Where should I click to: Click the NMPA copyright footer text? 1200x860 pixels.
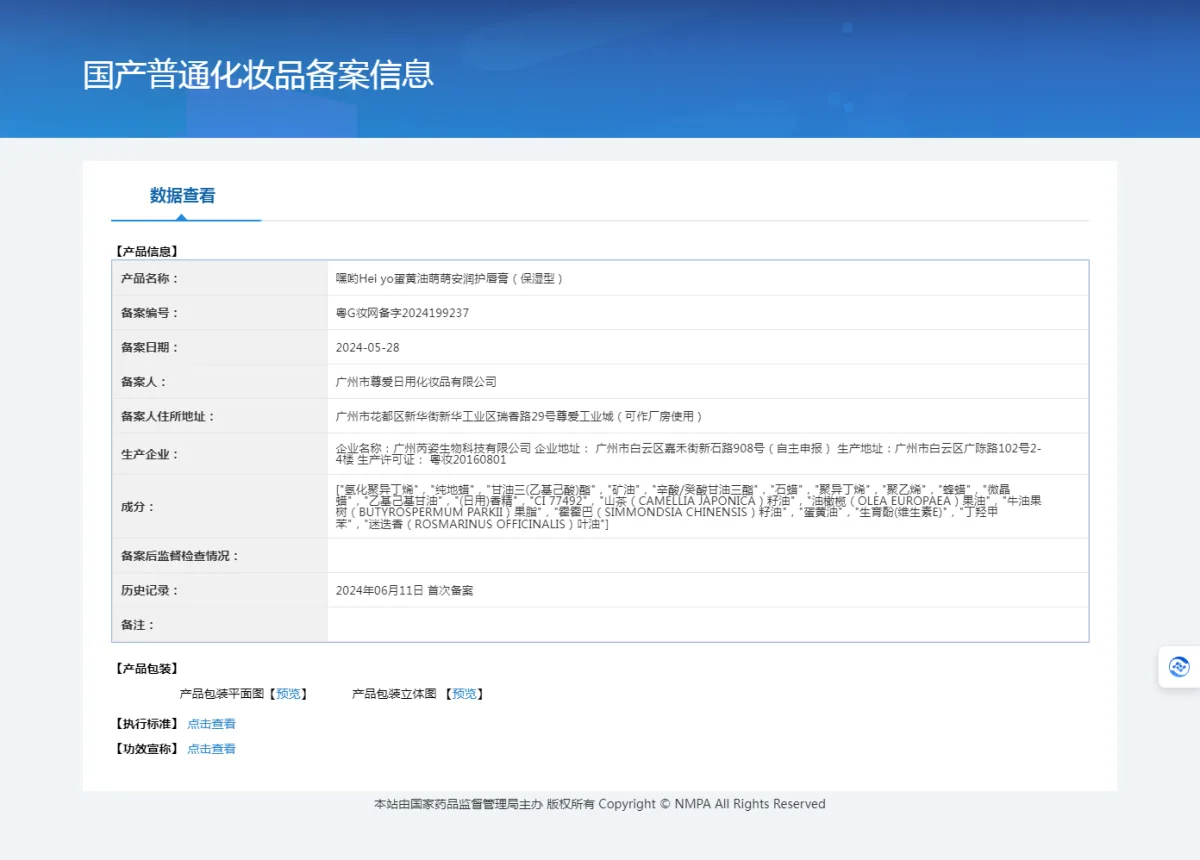pyautogui.click(x=600, y=804)
